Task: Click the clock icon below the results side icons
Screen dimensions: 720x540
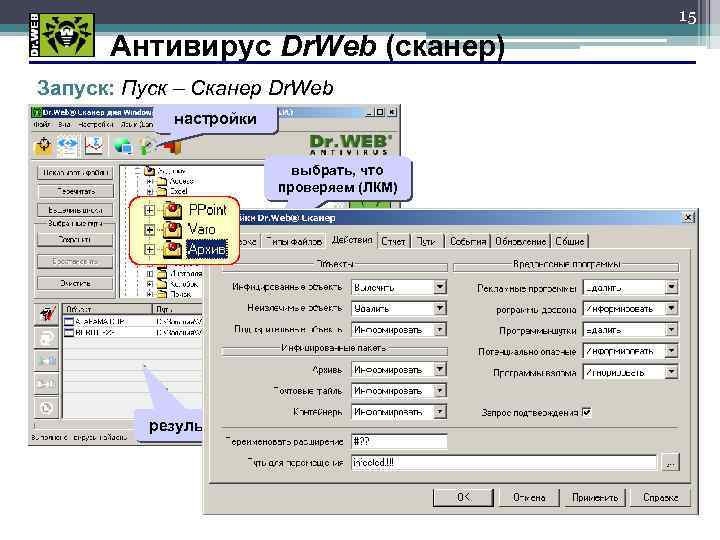Action: (46, 407)
